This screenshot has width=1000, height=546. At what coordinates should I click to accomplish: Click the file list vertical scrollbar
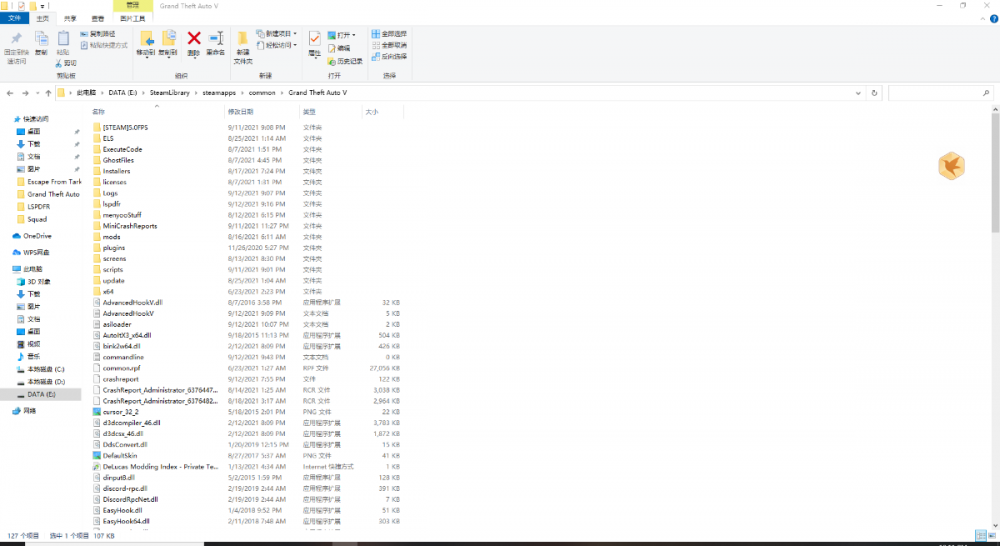click(995, 173)
